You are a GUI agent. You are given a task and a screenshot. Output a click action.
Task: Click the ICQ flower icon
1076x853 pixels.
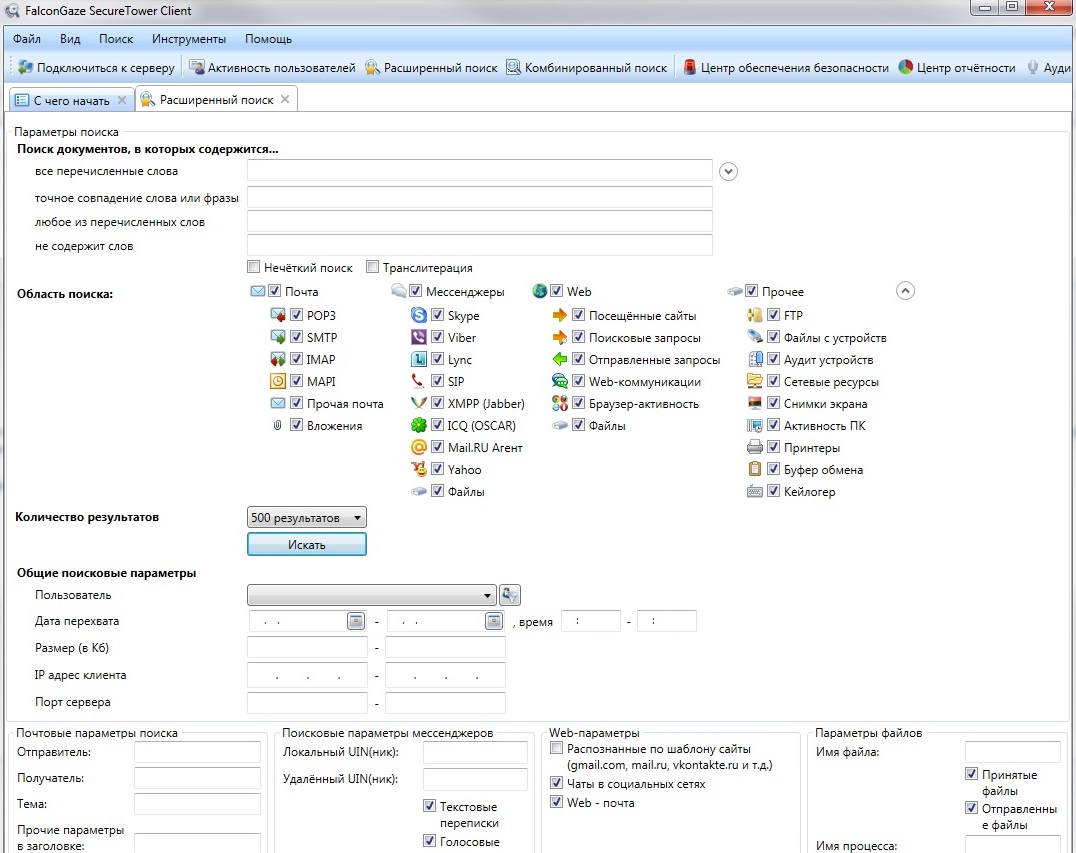(x=419, y=425)
